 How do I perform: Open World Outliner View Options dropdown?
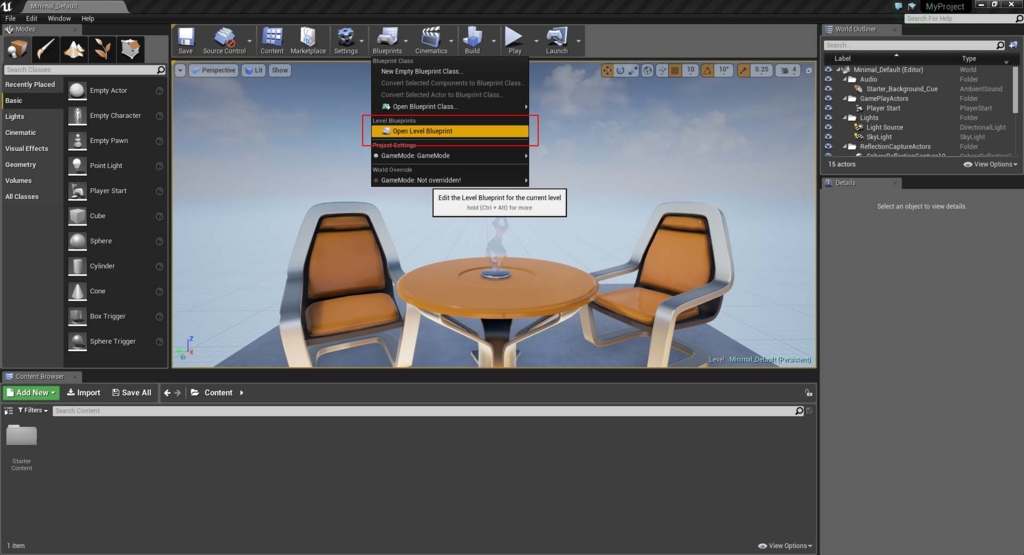pyautogui.click(x=991, y=165)
